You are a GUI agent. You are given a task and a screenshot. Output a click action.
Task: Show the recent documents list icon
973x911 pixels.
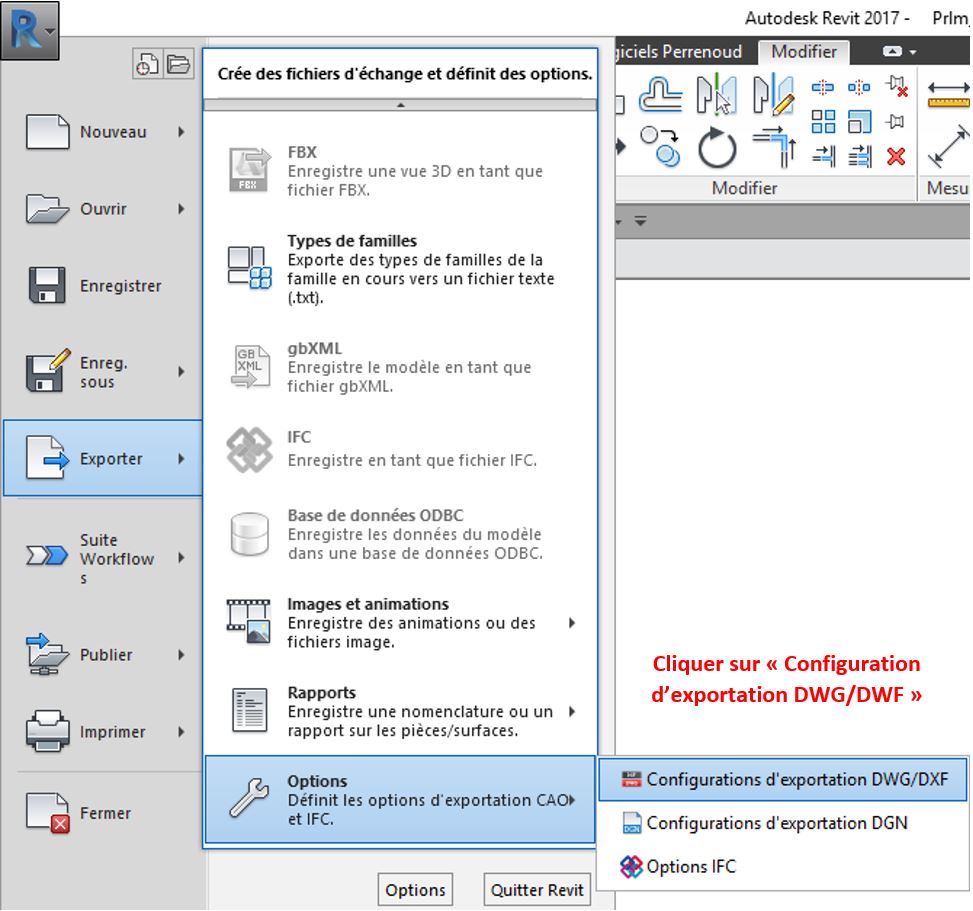pos(148,64)
